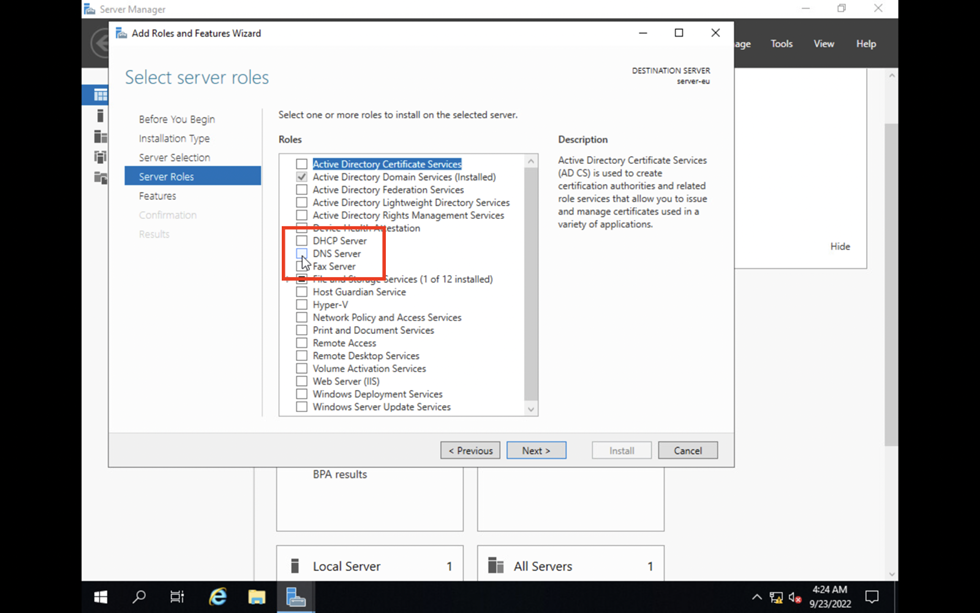Check the DHCP Server role checkbox
Screen dimensions: 980x613
pyautogui.click(x=302, y=241)
